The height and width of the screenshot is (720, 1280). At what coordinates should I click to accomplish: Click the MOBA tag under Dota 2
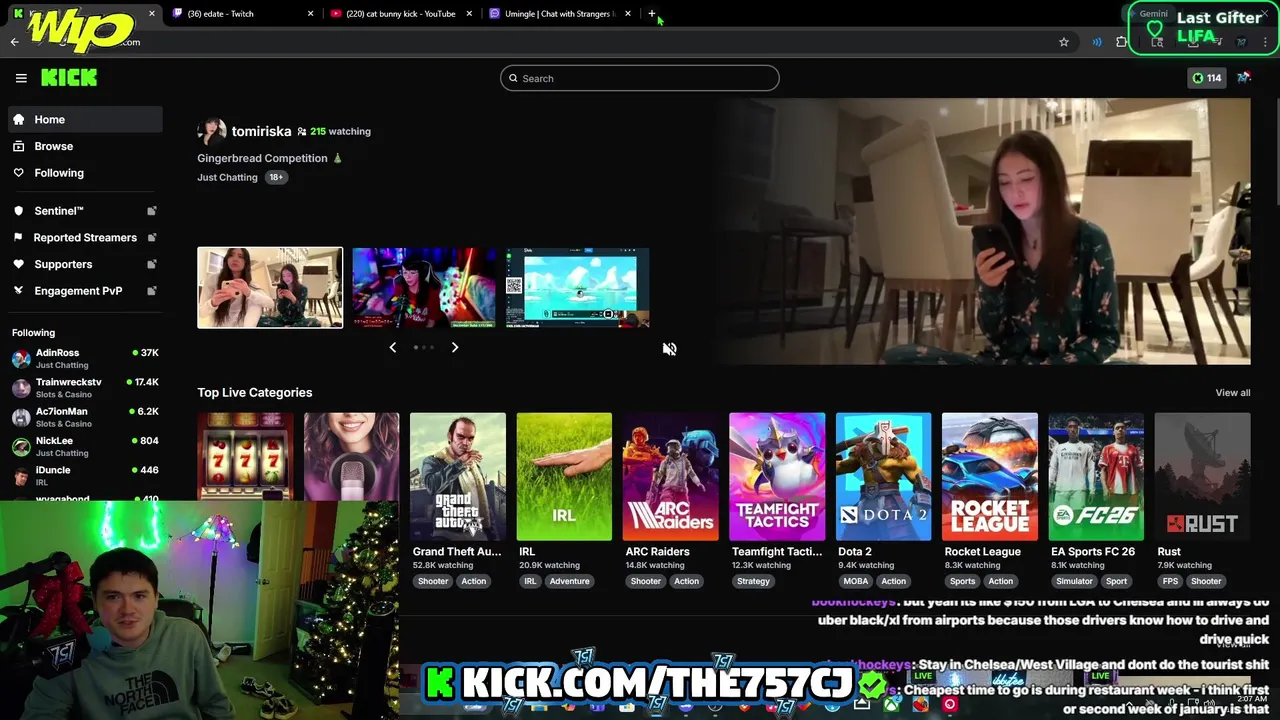pos(856,581)
